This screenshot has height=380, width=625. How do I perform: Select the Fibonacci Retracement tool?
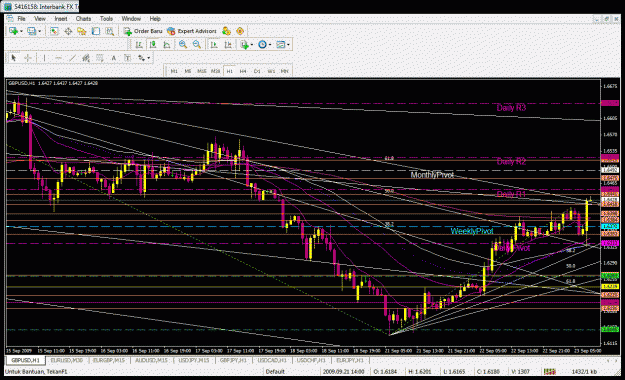(100, 58)
